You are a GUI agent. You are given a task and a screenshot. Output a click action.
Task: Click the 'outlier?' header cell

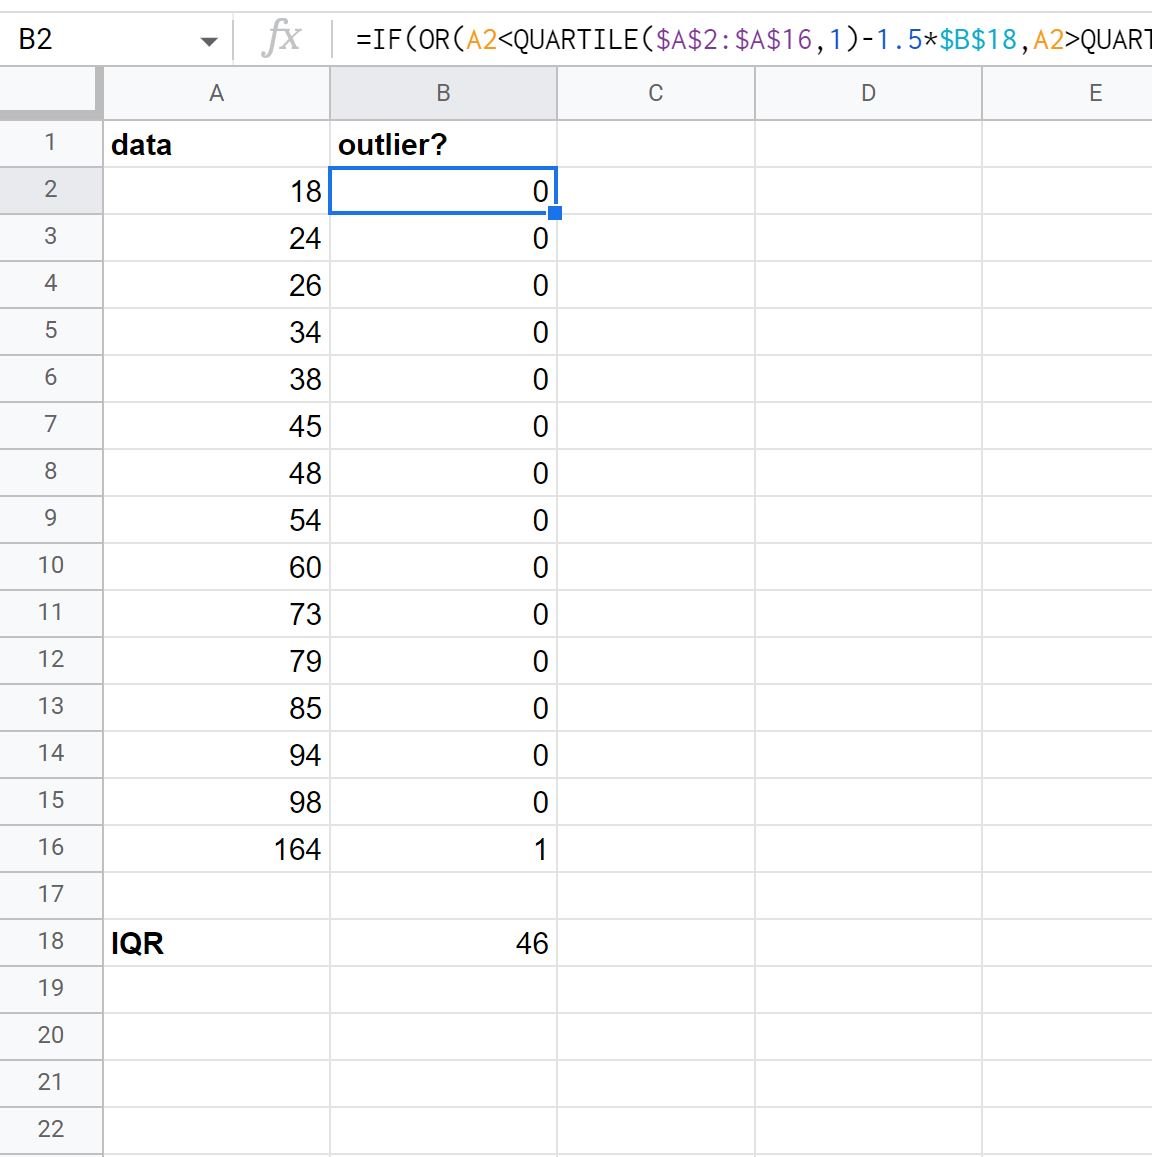point(443,144)
